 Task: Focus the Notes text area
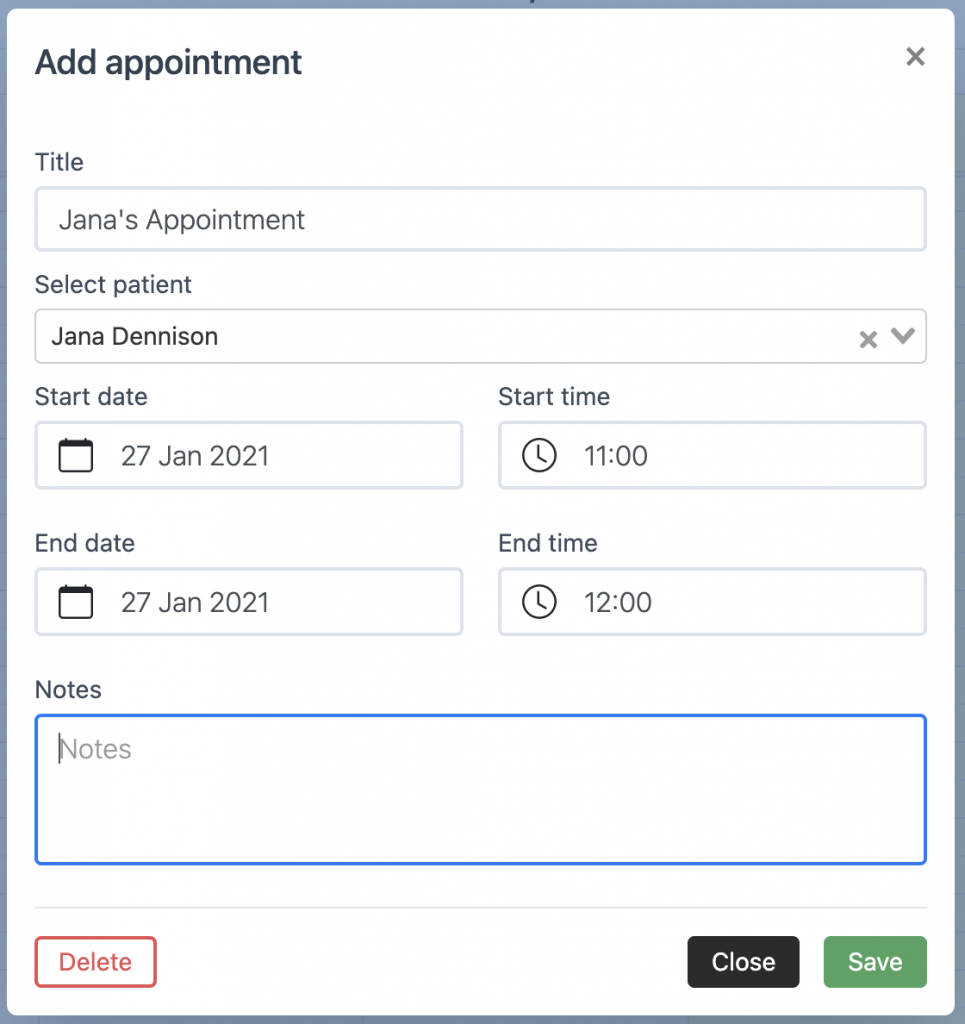tap(481, 790)
